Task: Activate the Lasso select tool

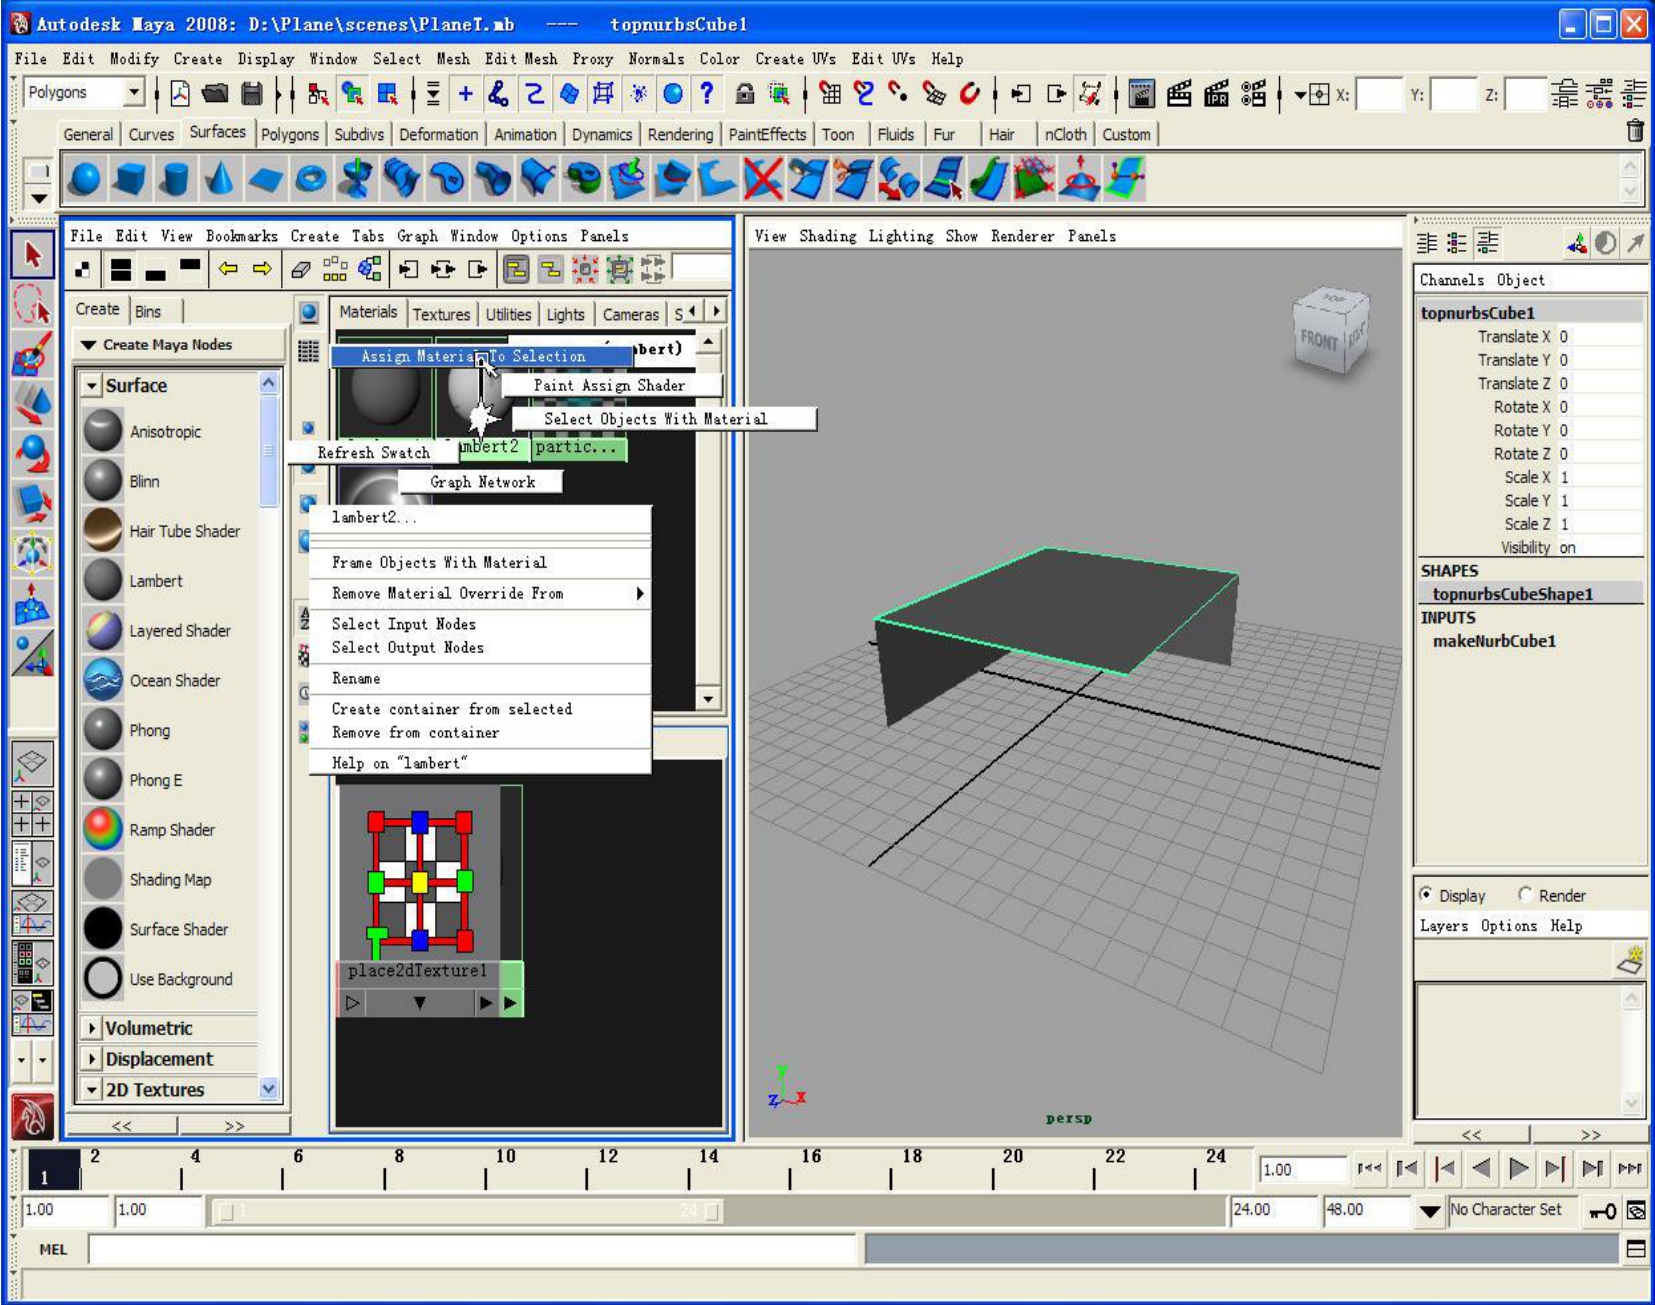Action: [x=32, y=305]
